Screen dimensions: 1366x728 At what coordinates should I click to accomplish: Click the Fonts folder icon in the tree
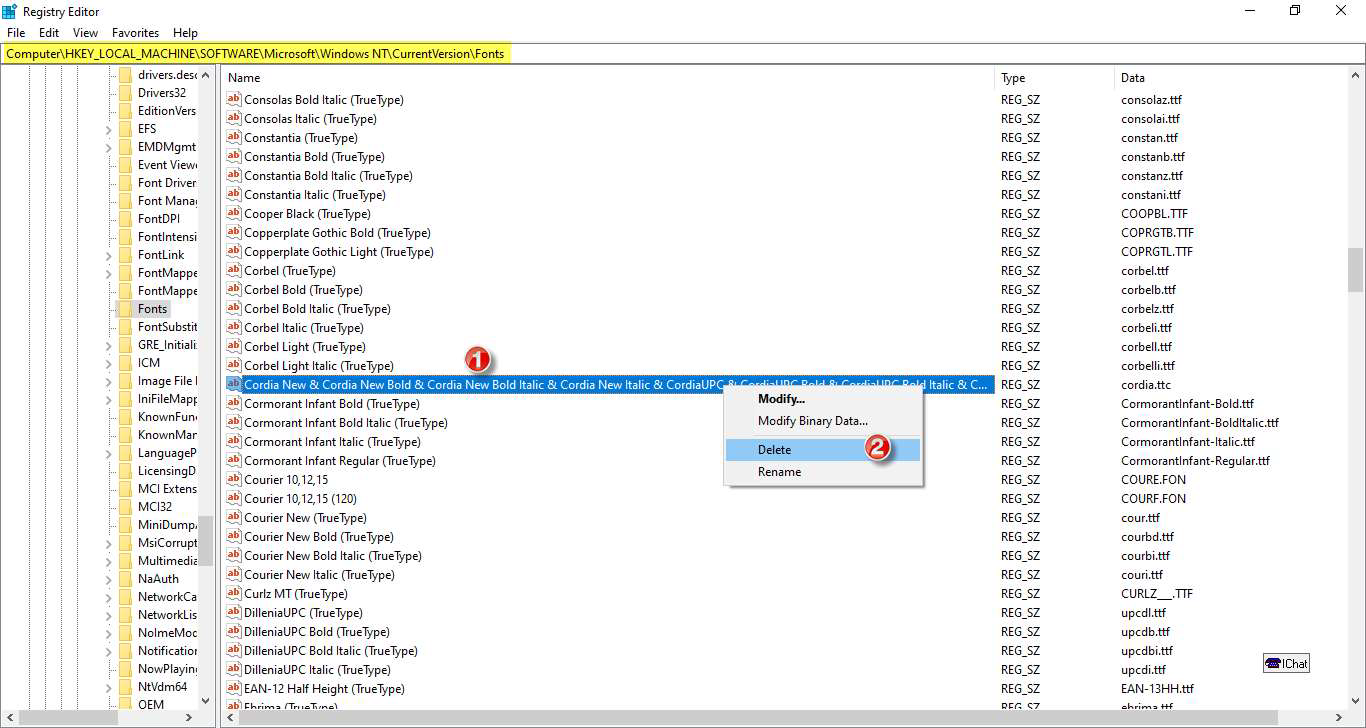125,309
